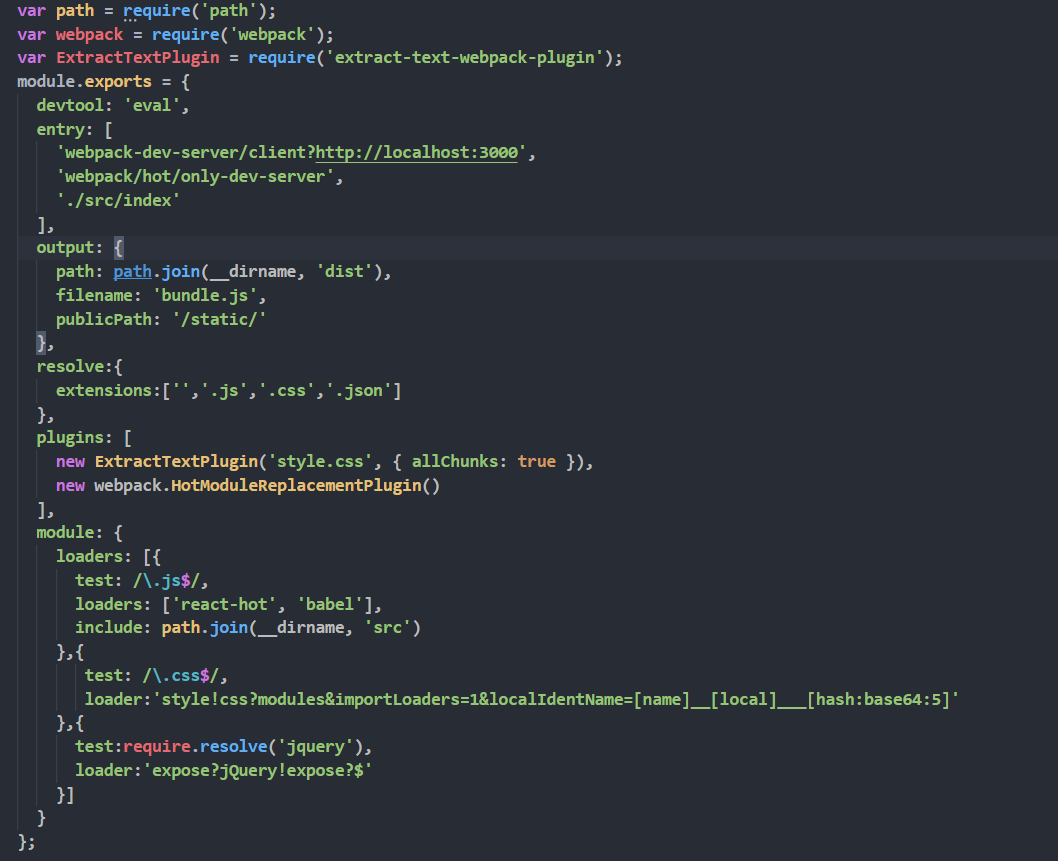The image size is (1058, 861).
Task: Select the '/static/' string
Action: pyautogui.click(x=219, y=318)
